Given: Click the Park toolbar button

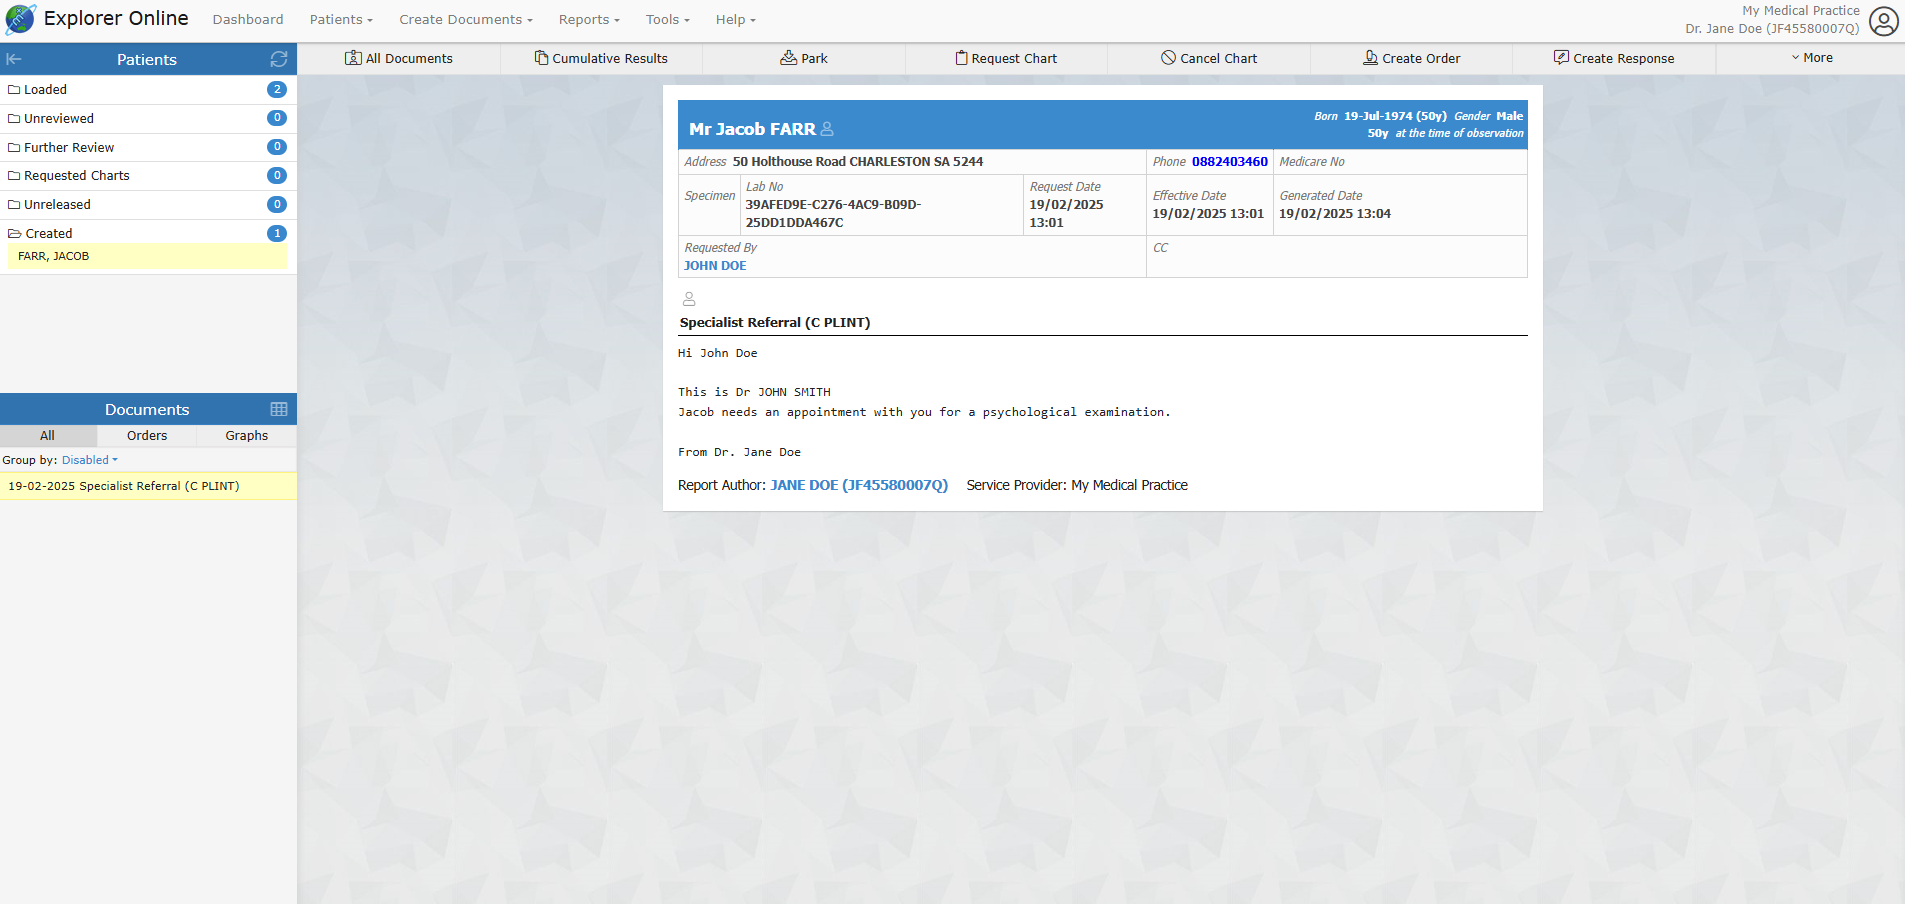Looking at the screenshot, I should point(804,58).
